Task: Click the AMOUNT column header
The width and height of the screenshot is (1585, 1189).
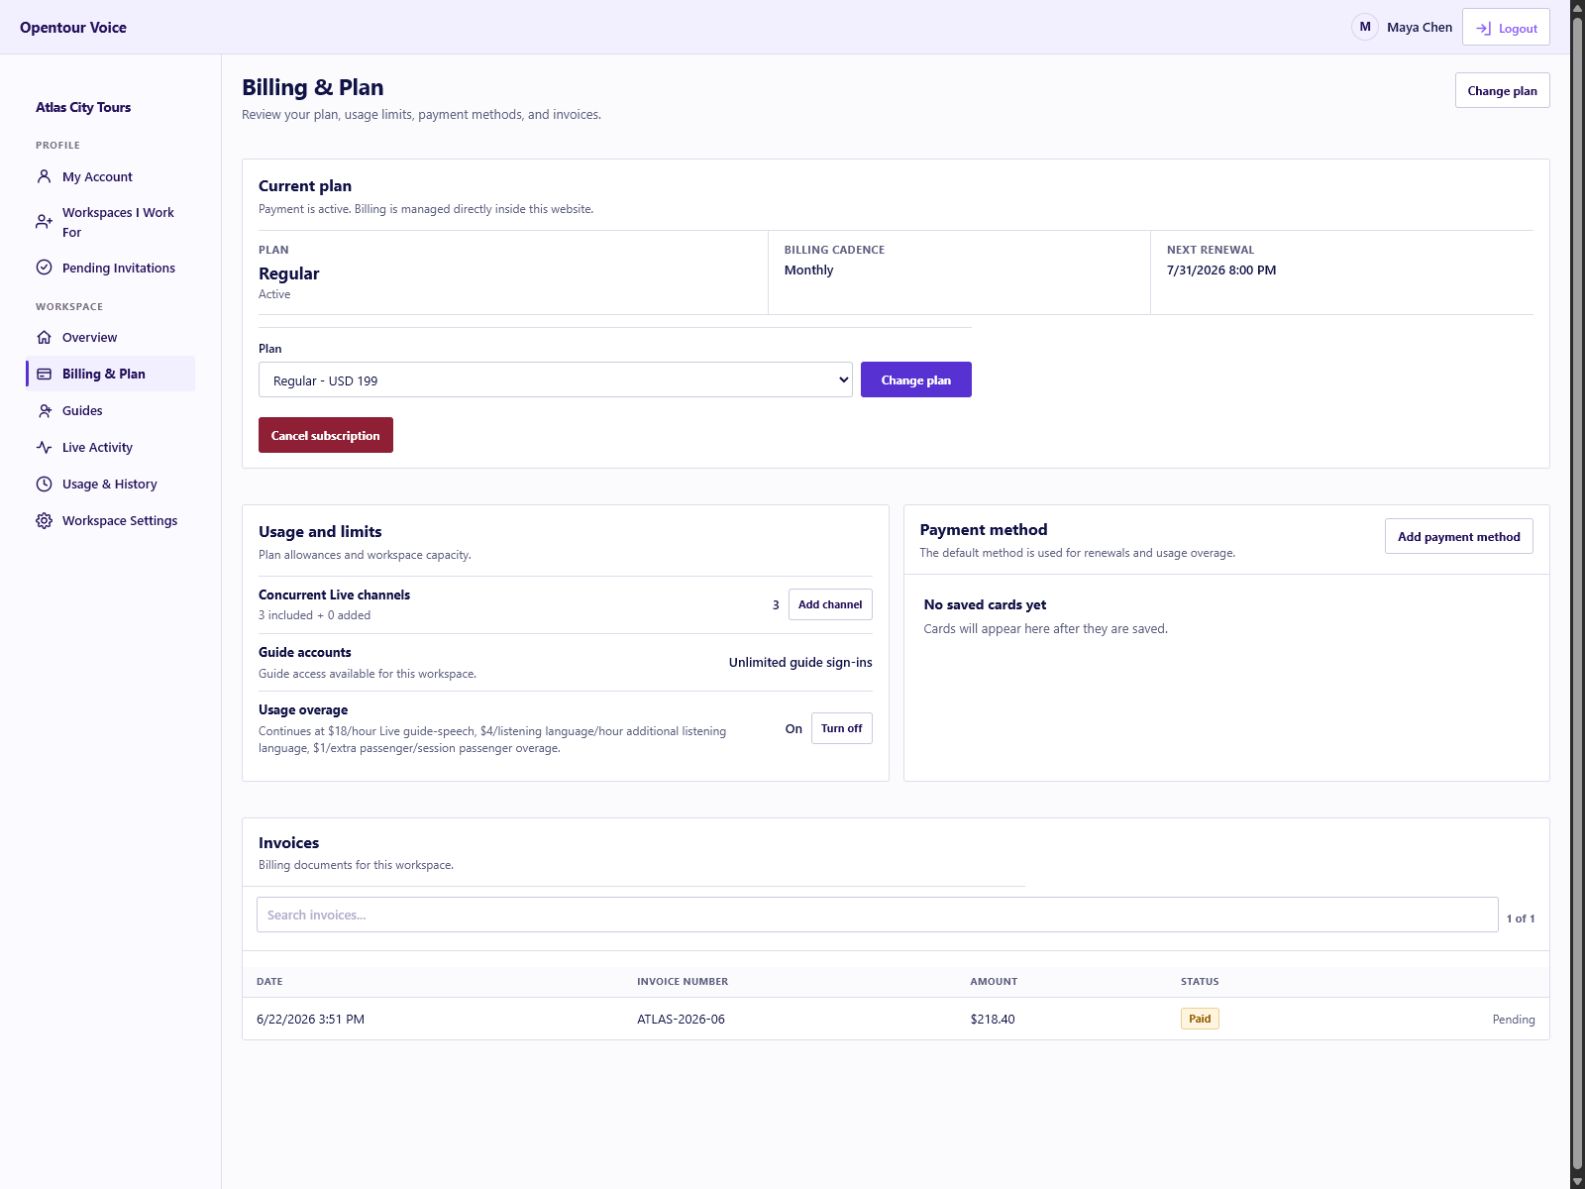Action: pos(993,982)
